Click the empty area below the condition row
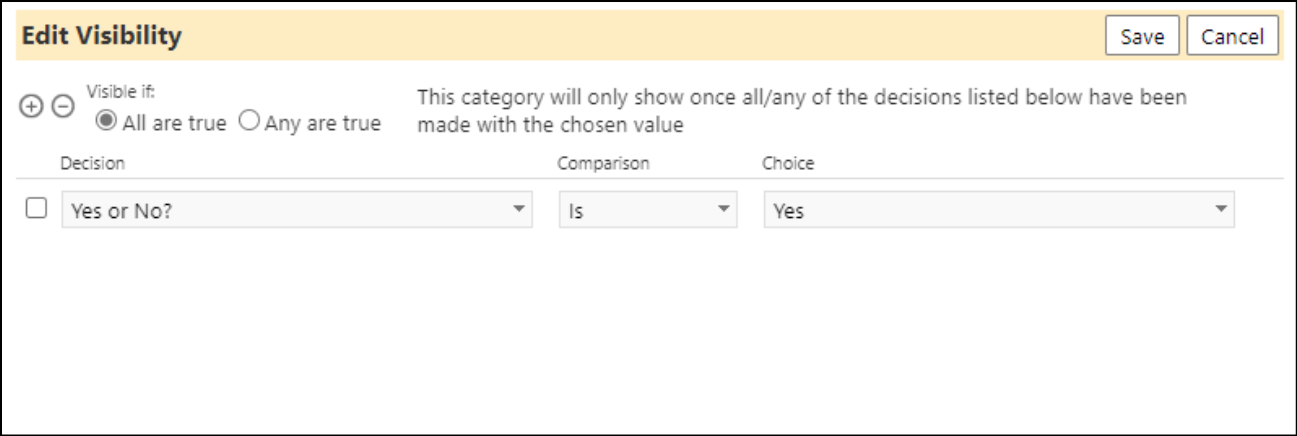 click(x=648, y=330)
